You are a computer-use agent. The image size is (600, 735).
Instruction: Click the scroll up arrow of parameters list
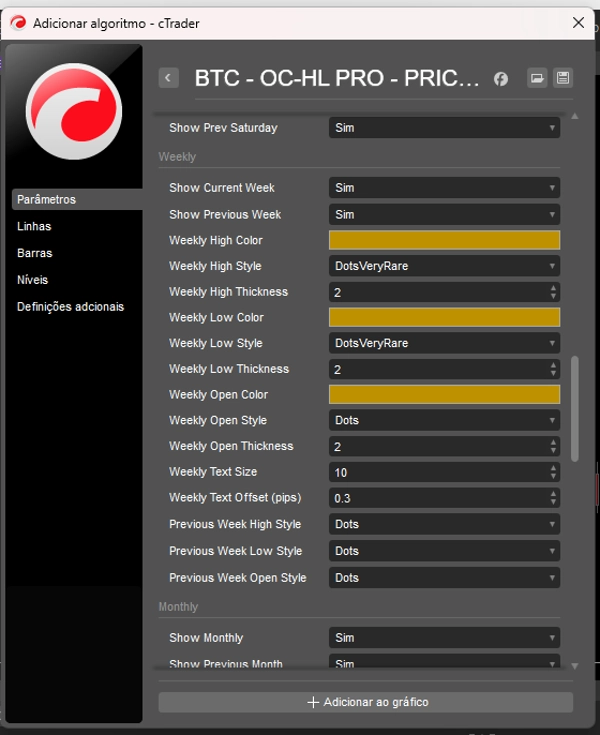pos(575,116)
